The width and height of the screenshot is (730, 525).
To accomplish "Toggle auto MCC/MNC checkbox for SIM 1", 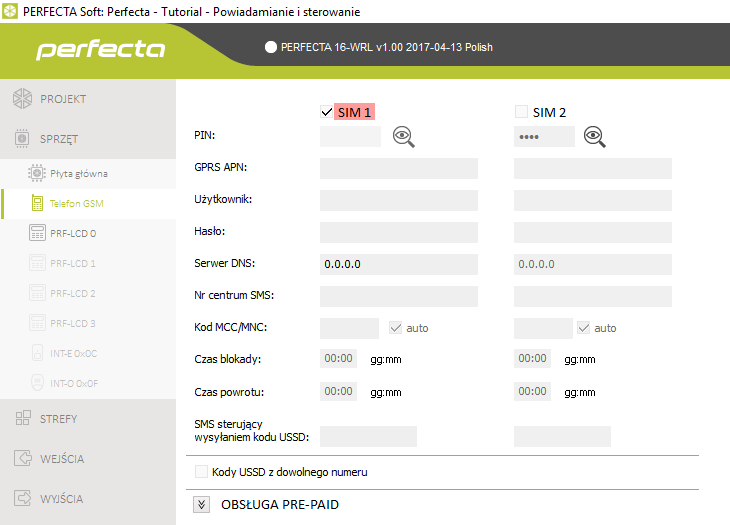I will pos(395,327).
